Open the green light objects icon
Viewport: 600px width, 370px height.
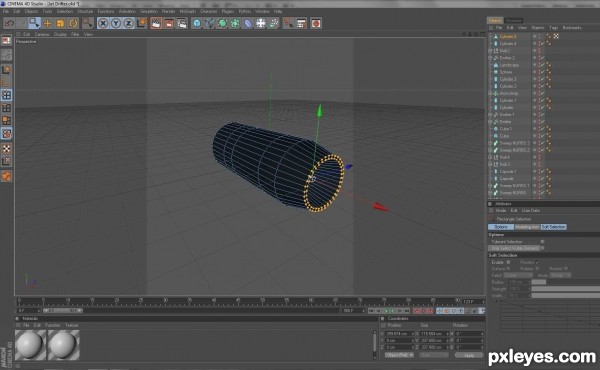(x=274, y=23)
